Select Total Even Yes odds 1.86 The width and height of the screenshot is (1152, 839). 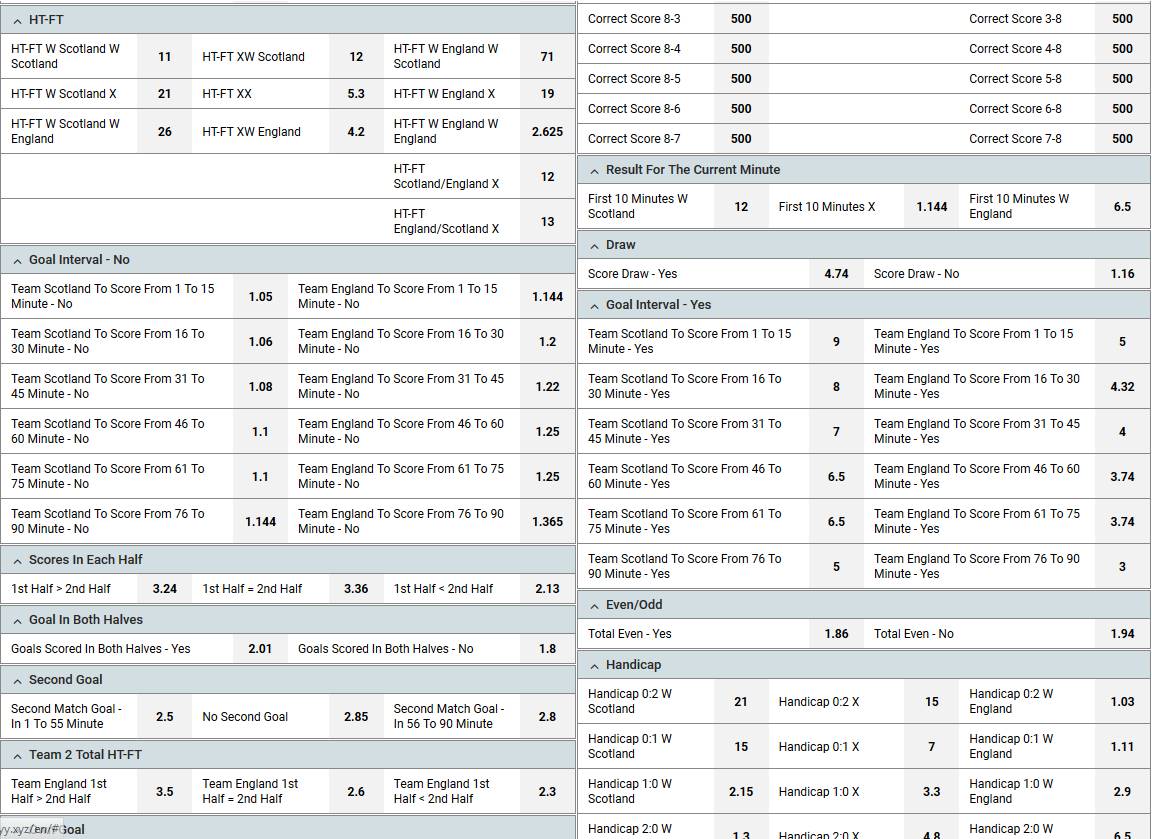[x=836, y=634]
